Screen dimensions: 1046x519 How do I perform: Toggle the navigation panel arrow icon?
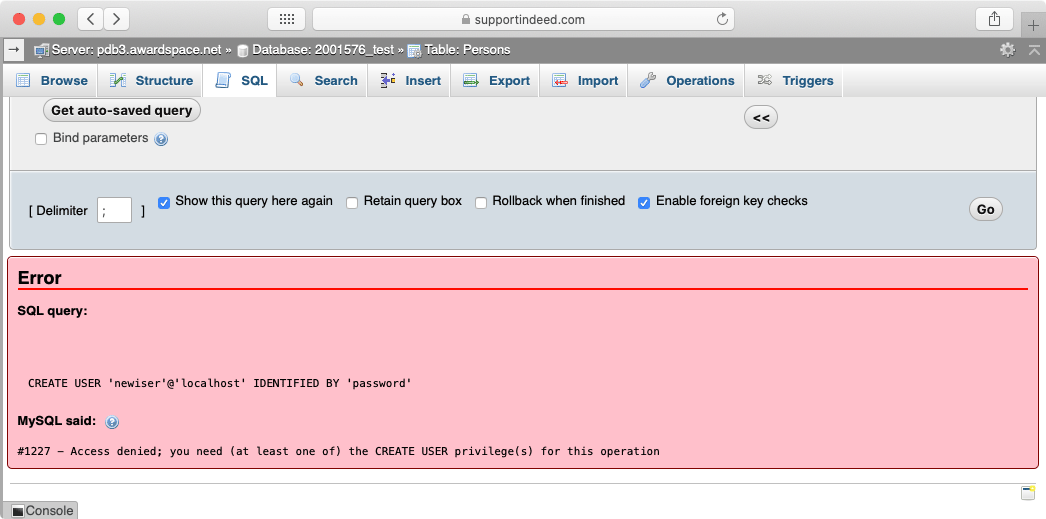click(x=14, y=49)
